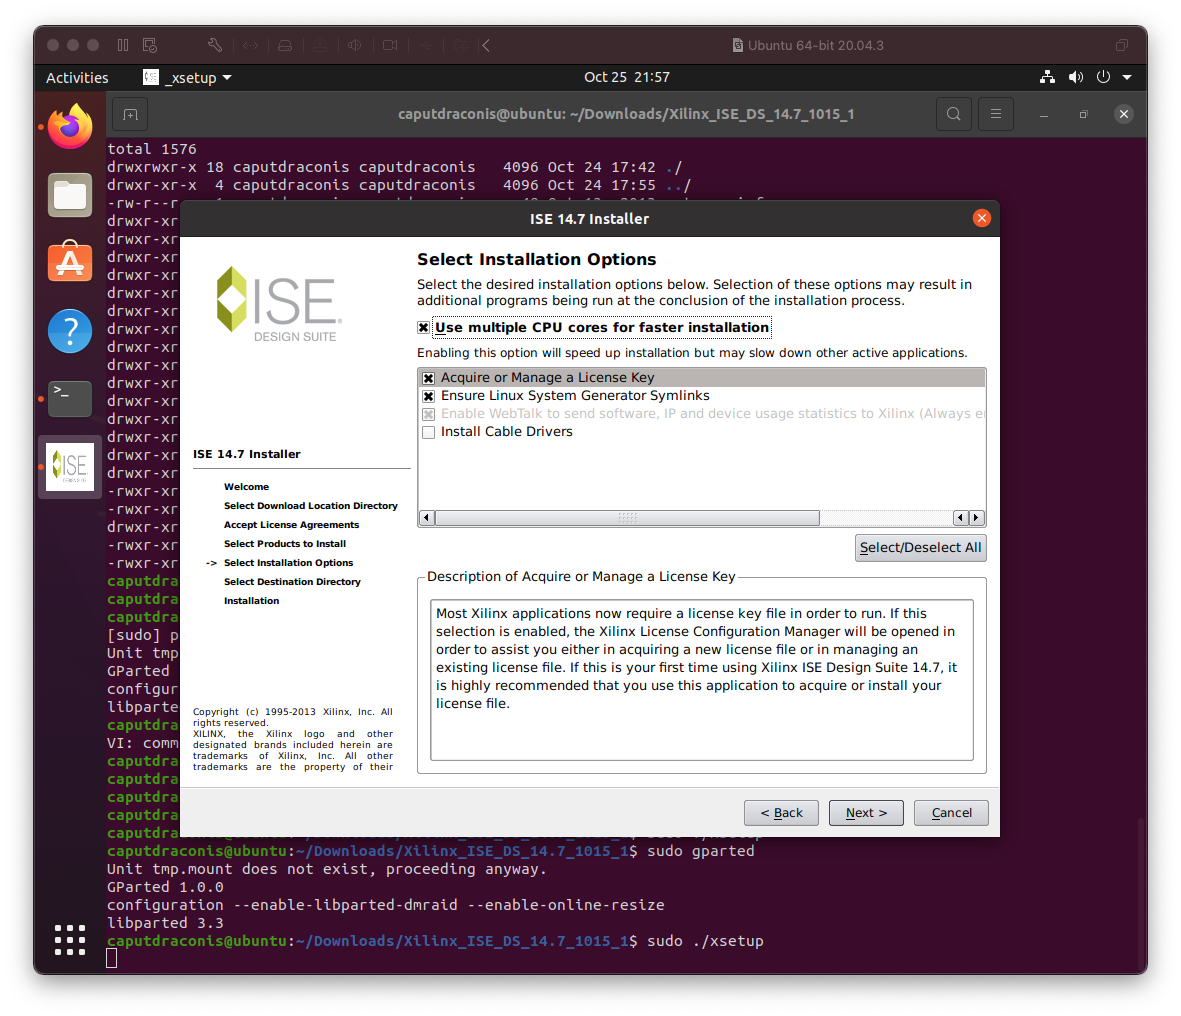Show Applications grid at dock bottom
Image resolution: width=1181 pixels, height=1016 pixels.
point(70,940)
